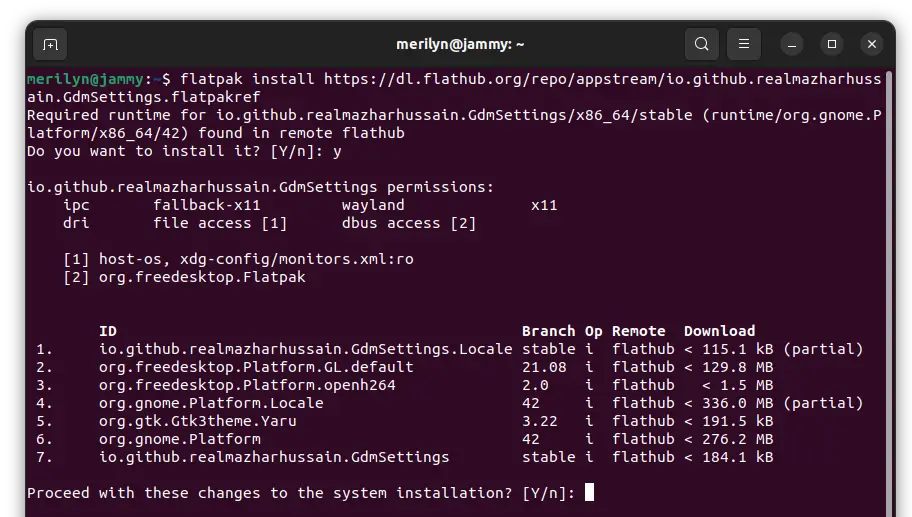The height and width of the screenshot is (517, 912).
Task: Click the ID column header
Action: tap(107, 331)
